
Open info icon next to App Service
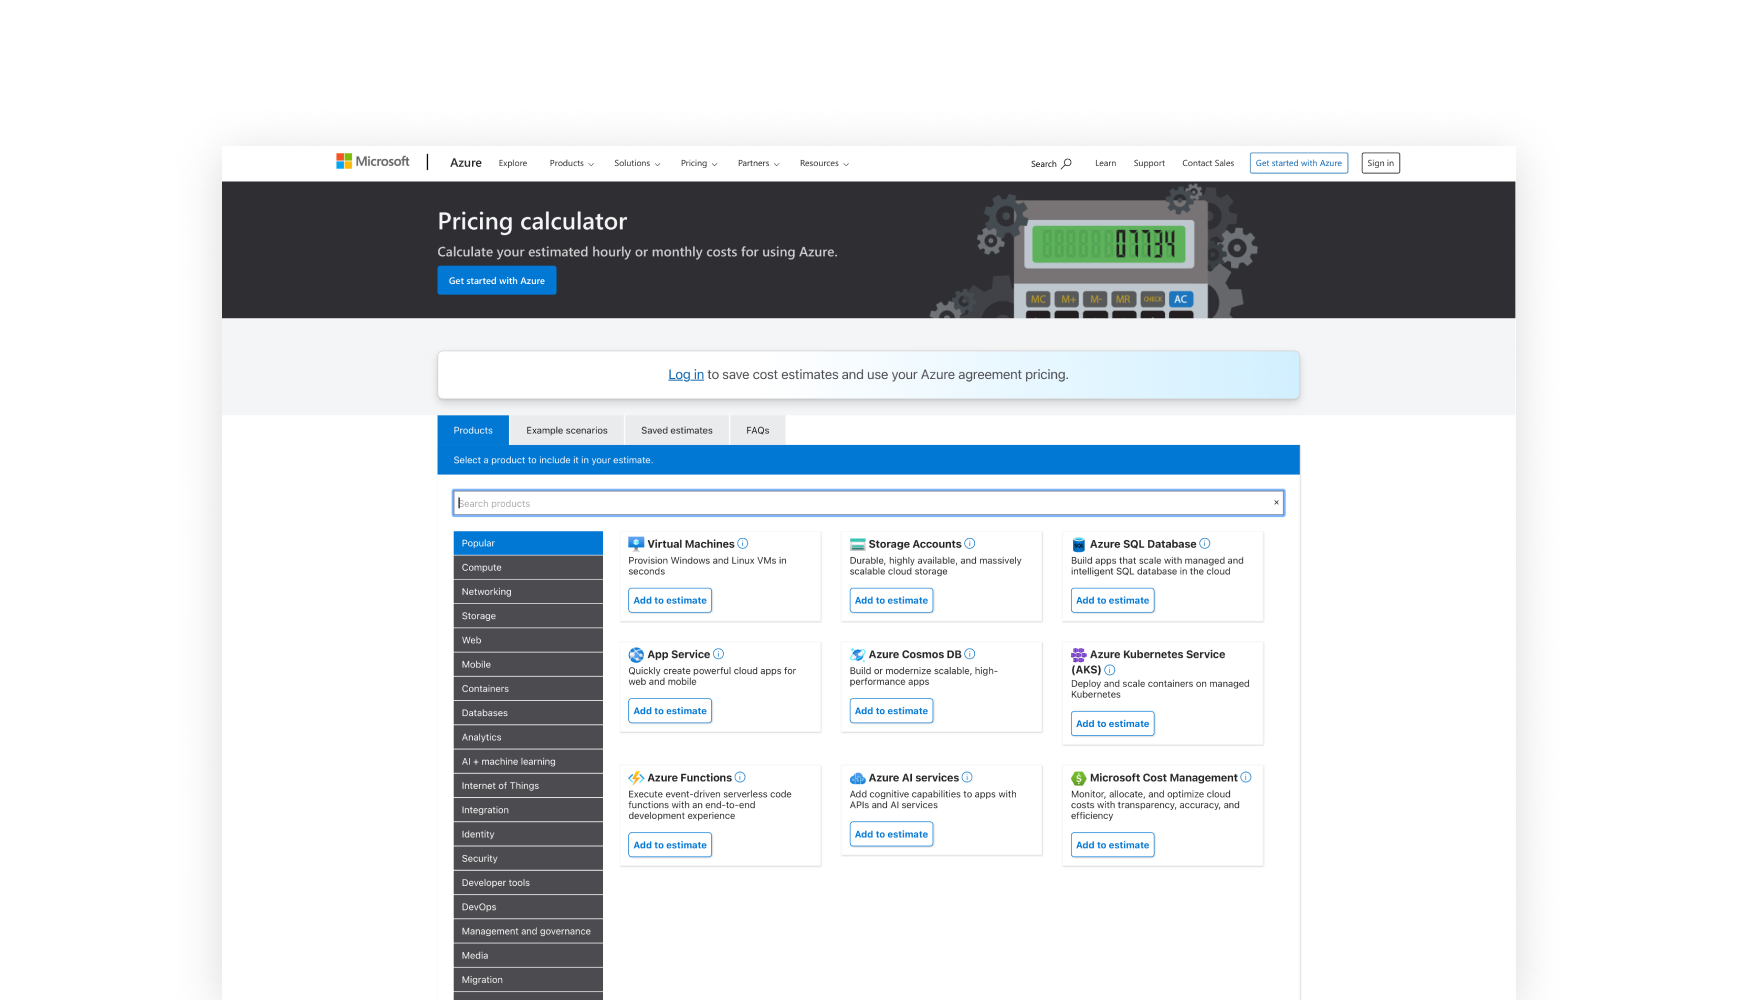(719, 654)
